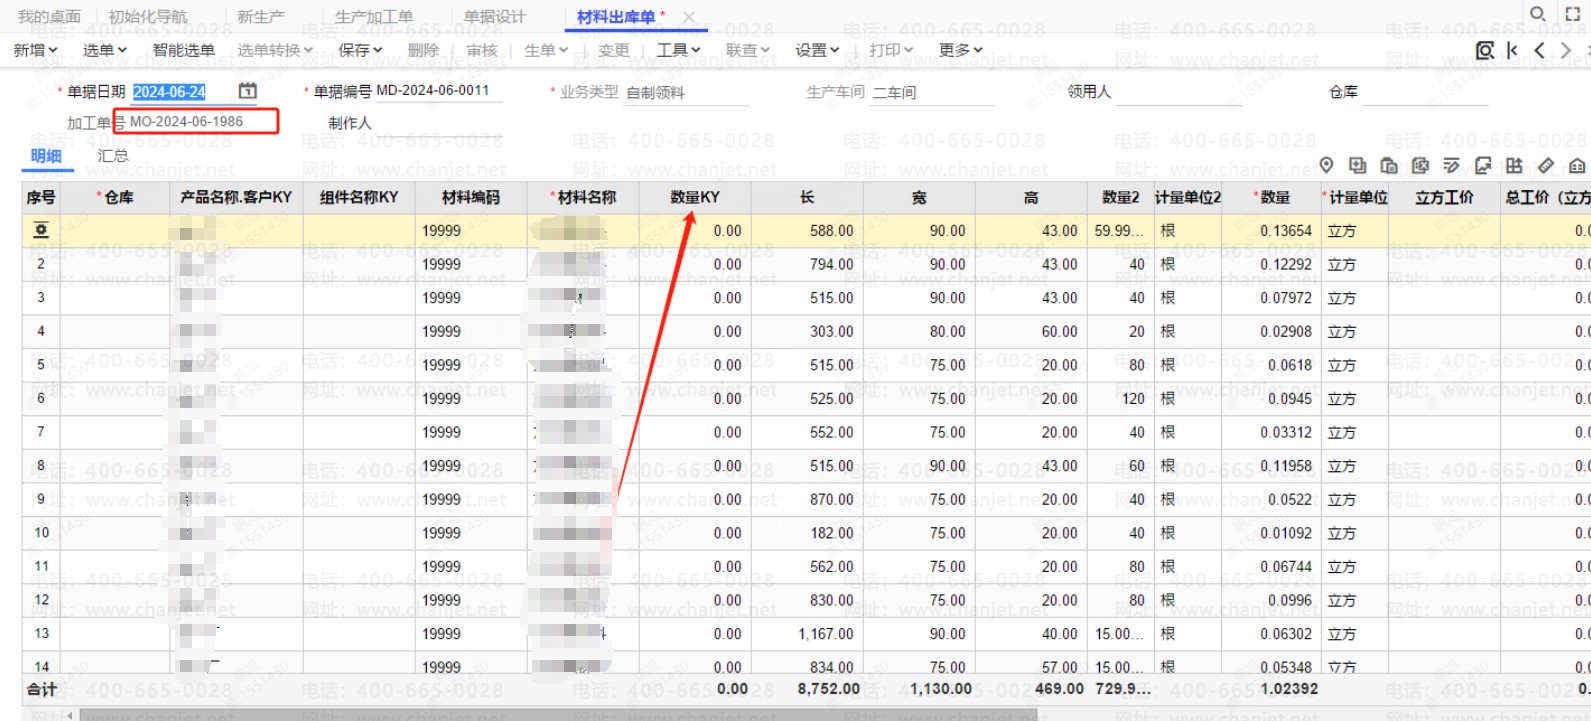Click the warehouse icon in table toolbar
The width and height of the screenshot is (1591, 721).
(1577, 165)
